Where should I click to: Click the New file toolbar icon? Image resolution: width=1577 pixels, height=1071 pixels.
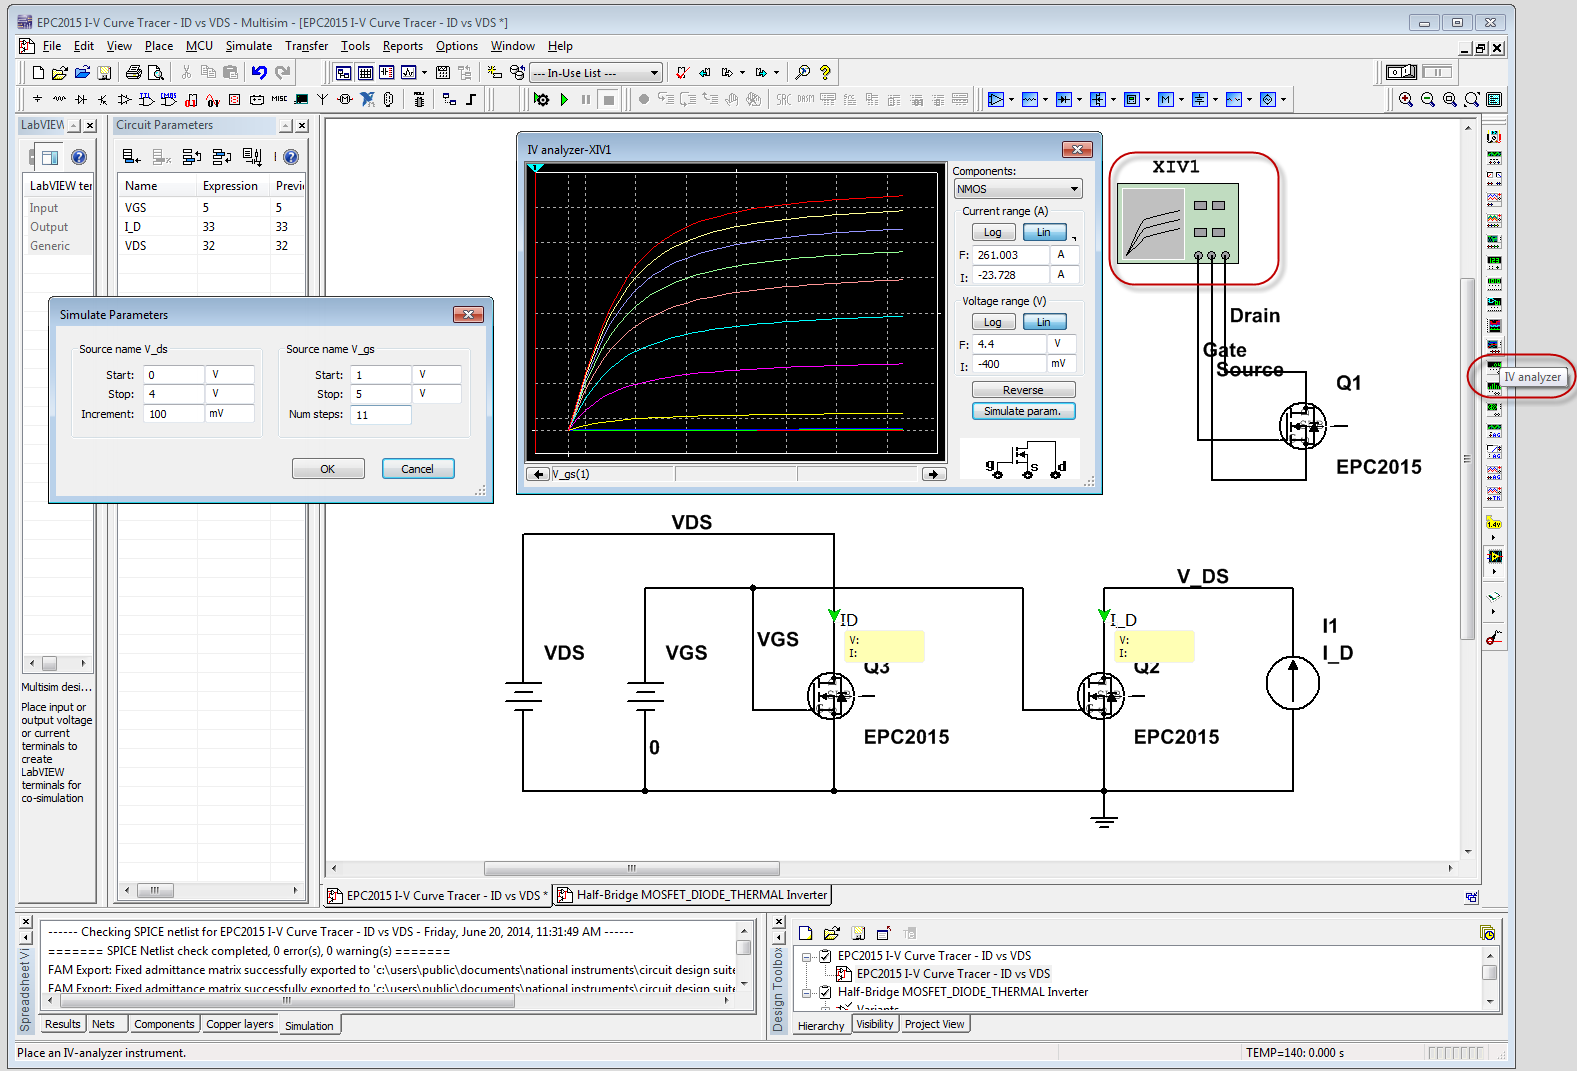38,73
